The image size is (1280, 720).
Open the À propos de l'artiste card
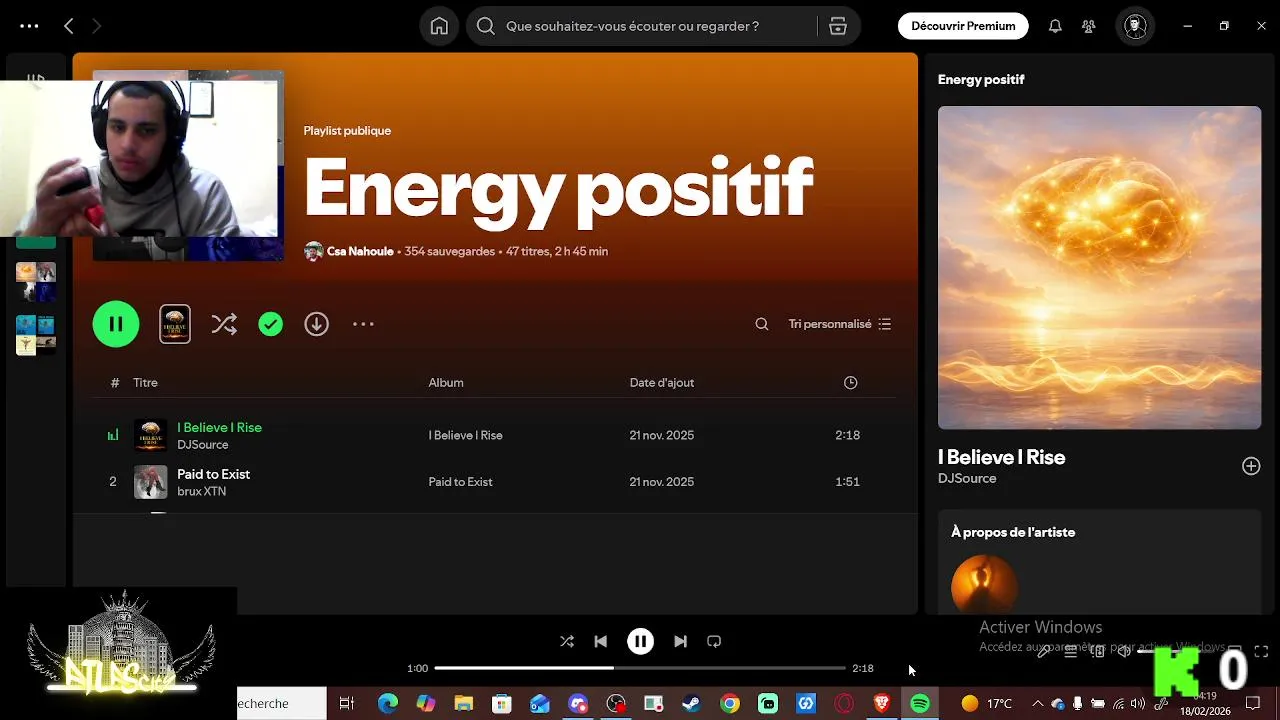pos(1099,562)
